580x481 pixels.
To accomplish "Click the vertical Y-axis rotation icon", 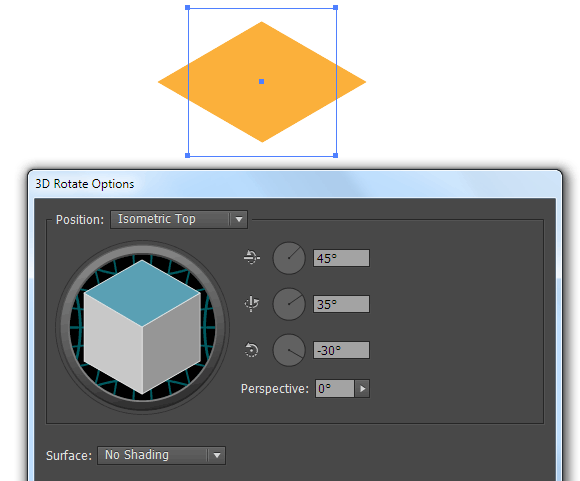I will coord(252,303).
